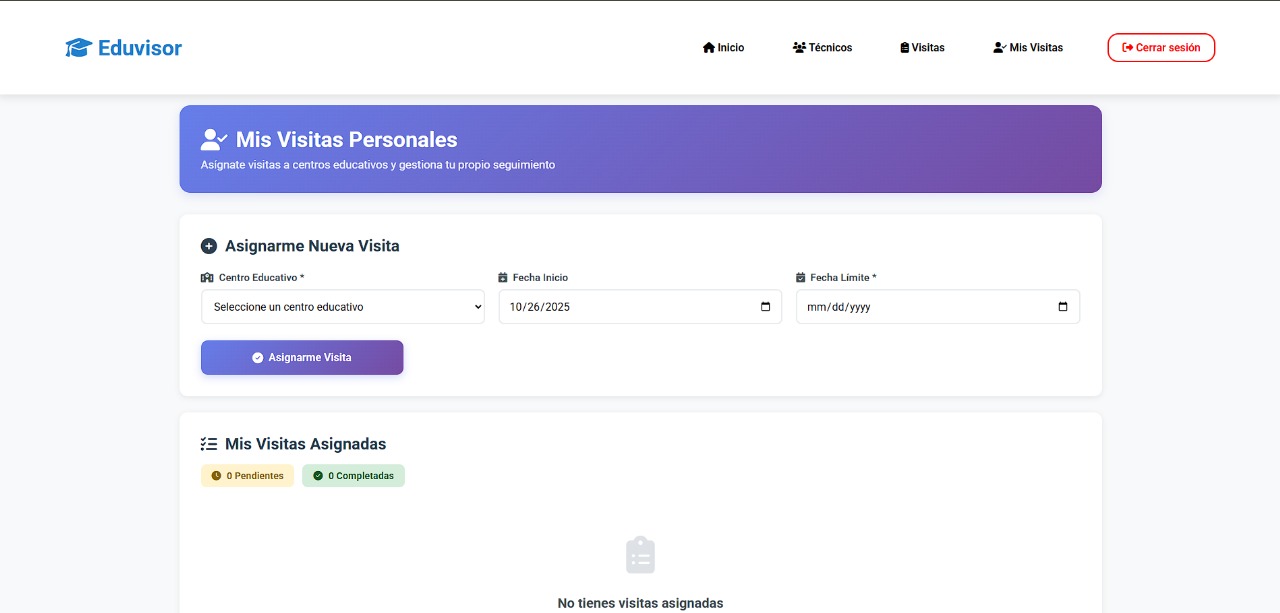Screen dimensions: 1280x613
Task: Open the calendar picker in Fecha Límite
Action: tap(1063, 307)
